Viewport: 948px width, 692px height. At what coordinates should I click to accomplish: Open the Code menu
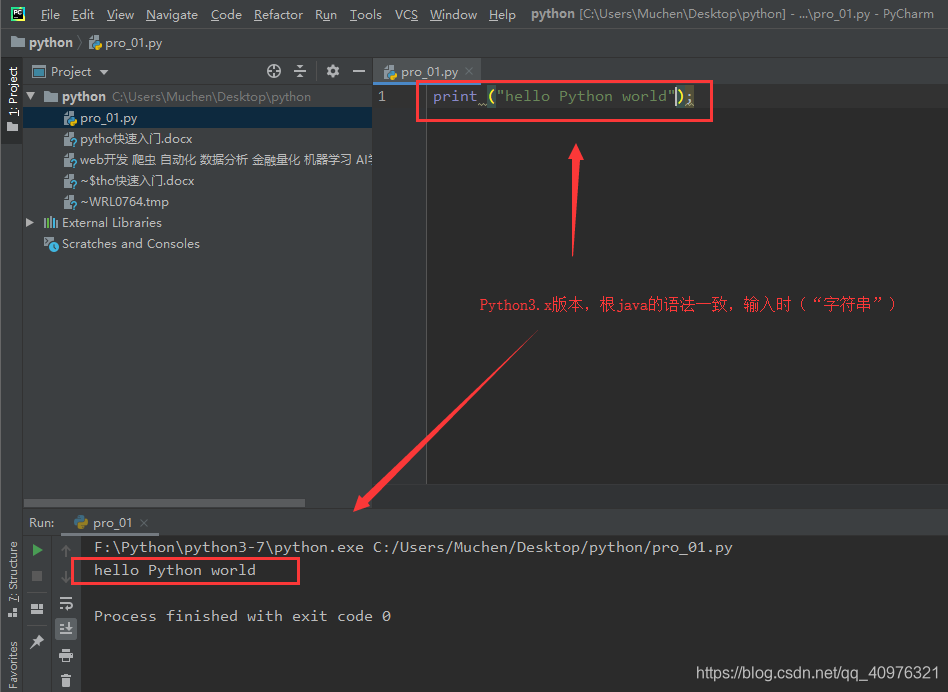point(226,15)
